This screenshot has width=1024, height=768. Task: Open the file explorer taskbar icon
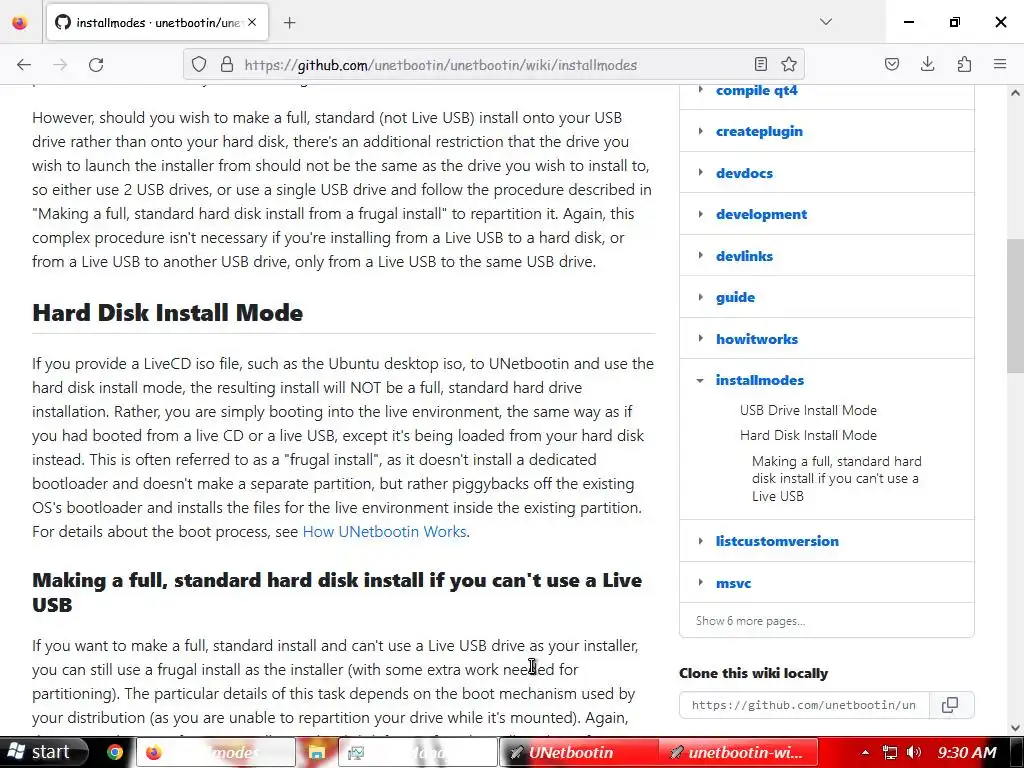pyautogui.click(x=317, y=752)
